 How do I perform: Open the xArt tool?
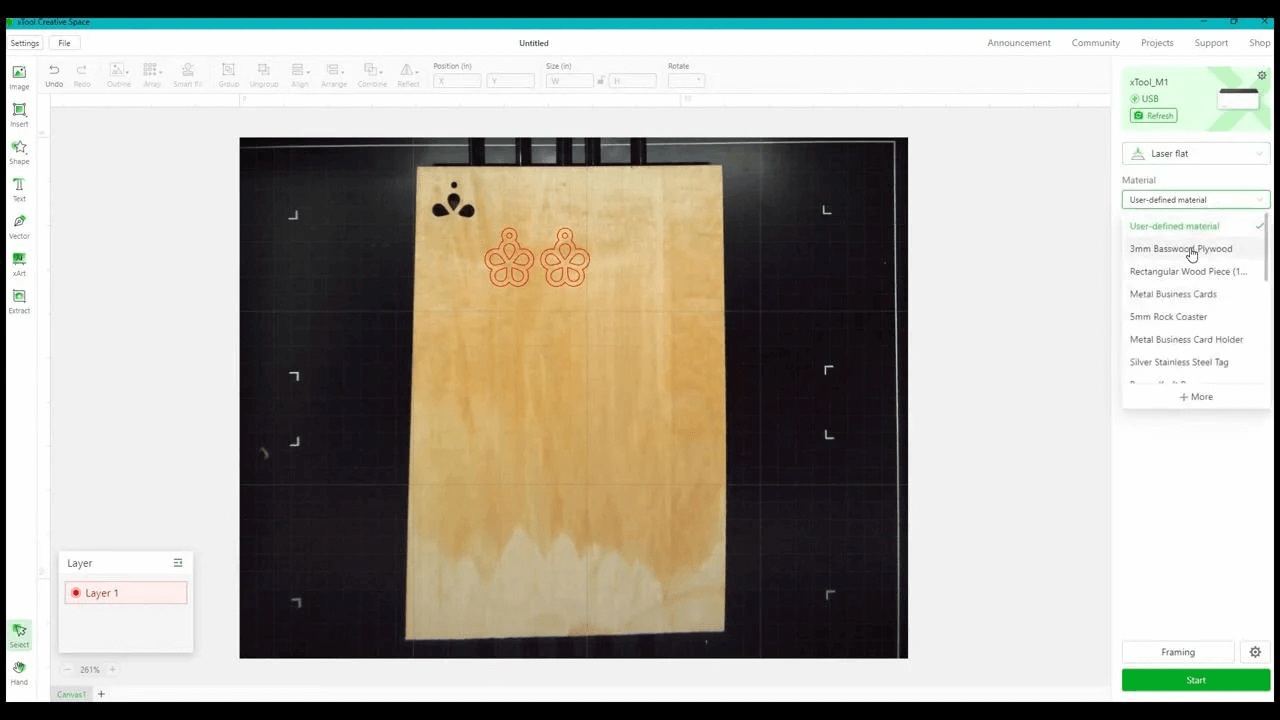(x=19, y=264)
